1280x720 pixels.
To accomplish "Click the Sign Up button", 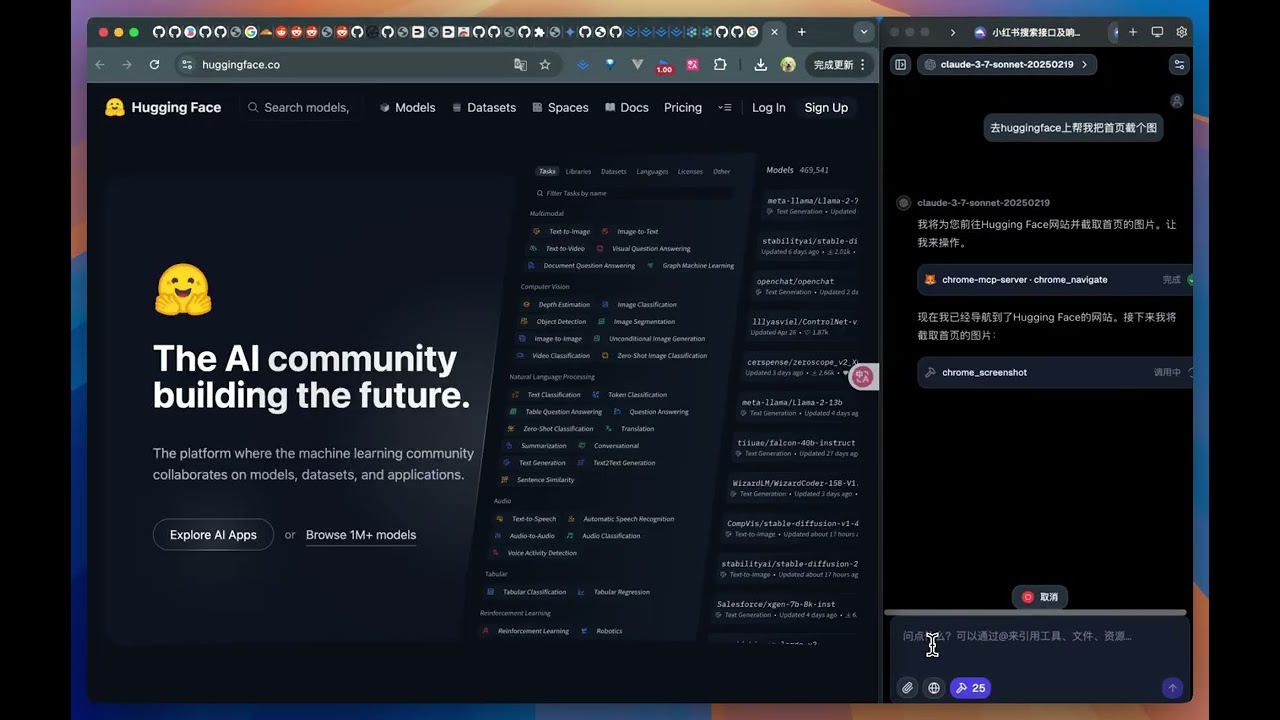I will (x=826, y=107).
